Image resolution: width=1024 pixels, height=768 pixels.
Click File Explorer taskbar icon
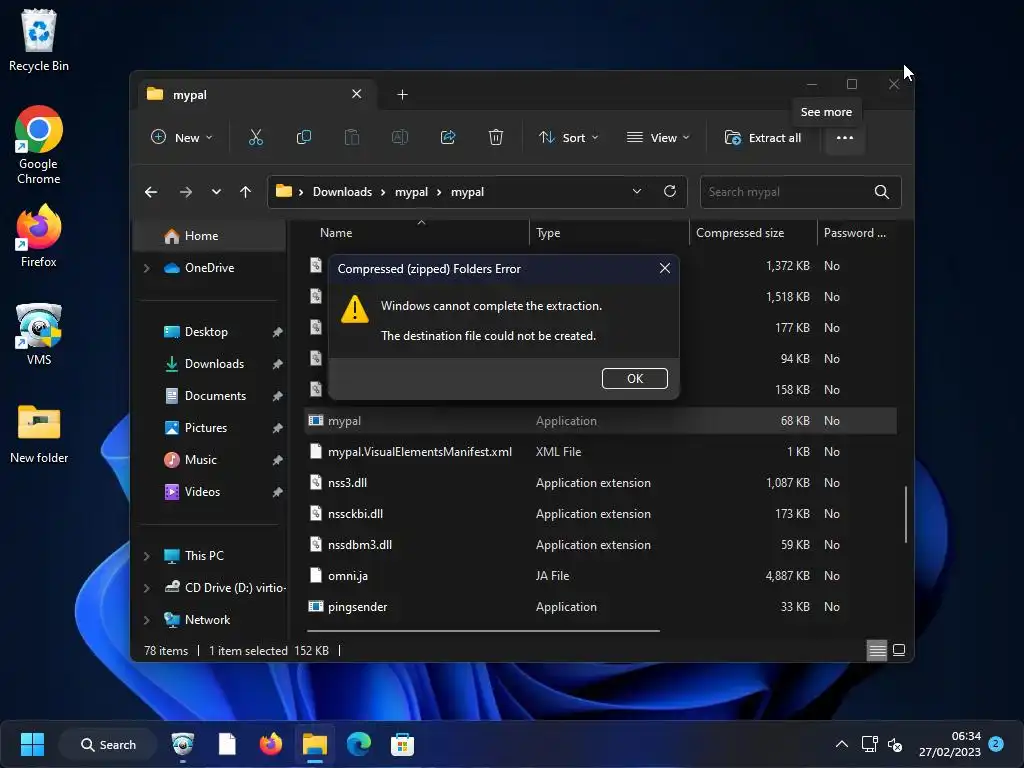pos(315,744)
